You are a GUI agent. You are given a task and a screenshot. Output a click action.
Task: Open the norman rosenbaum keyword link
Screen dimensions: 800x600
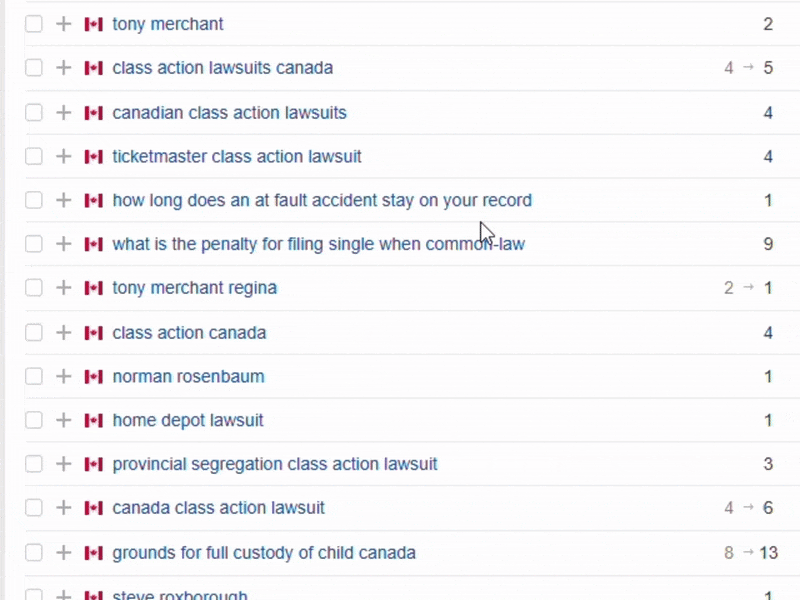pyautogui.click(x=188, y=377)
